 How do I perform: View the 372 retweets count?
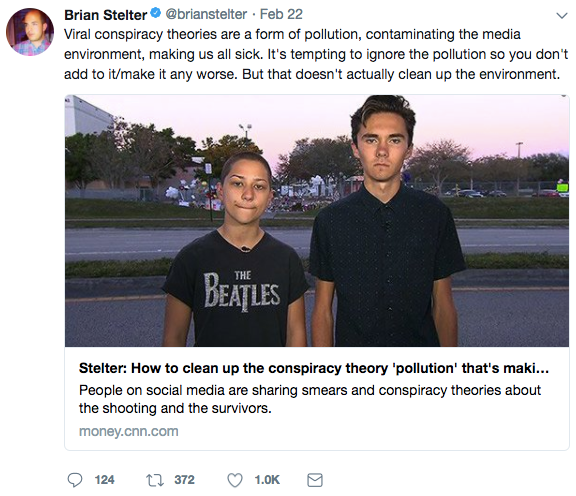184,480
